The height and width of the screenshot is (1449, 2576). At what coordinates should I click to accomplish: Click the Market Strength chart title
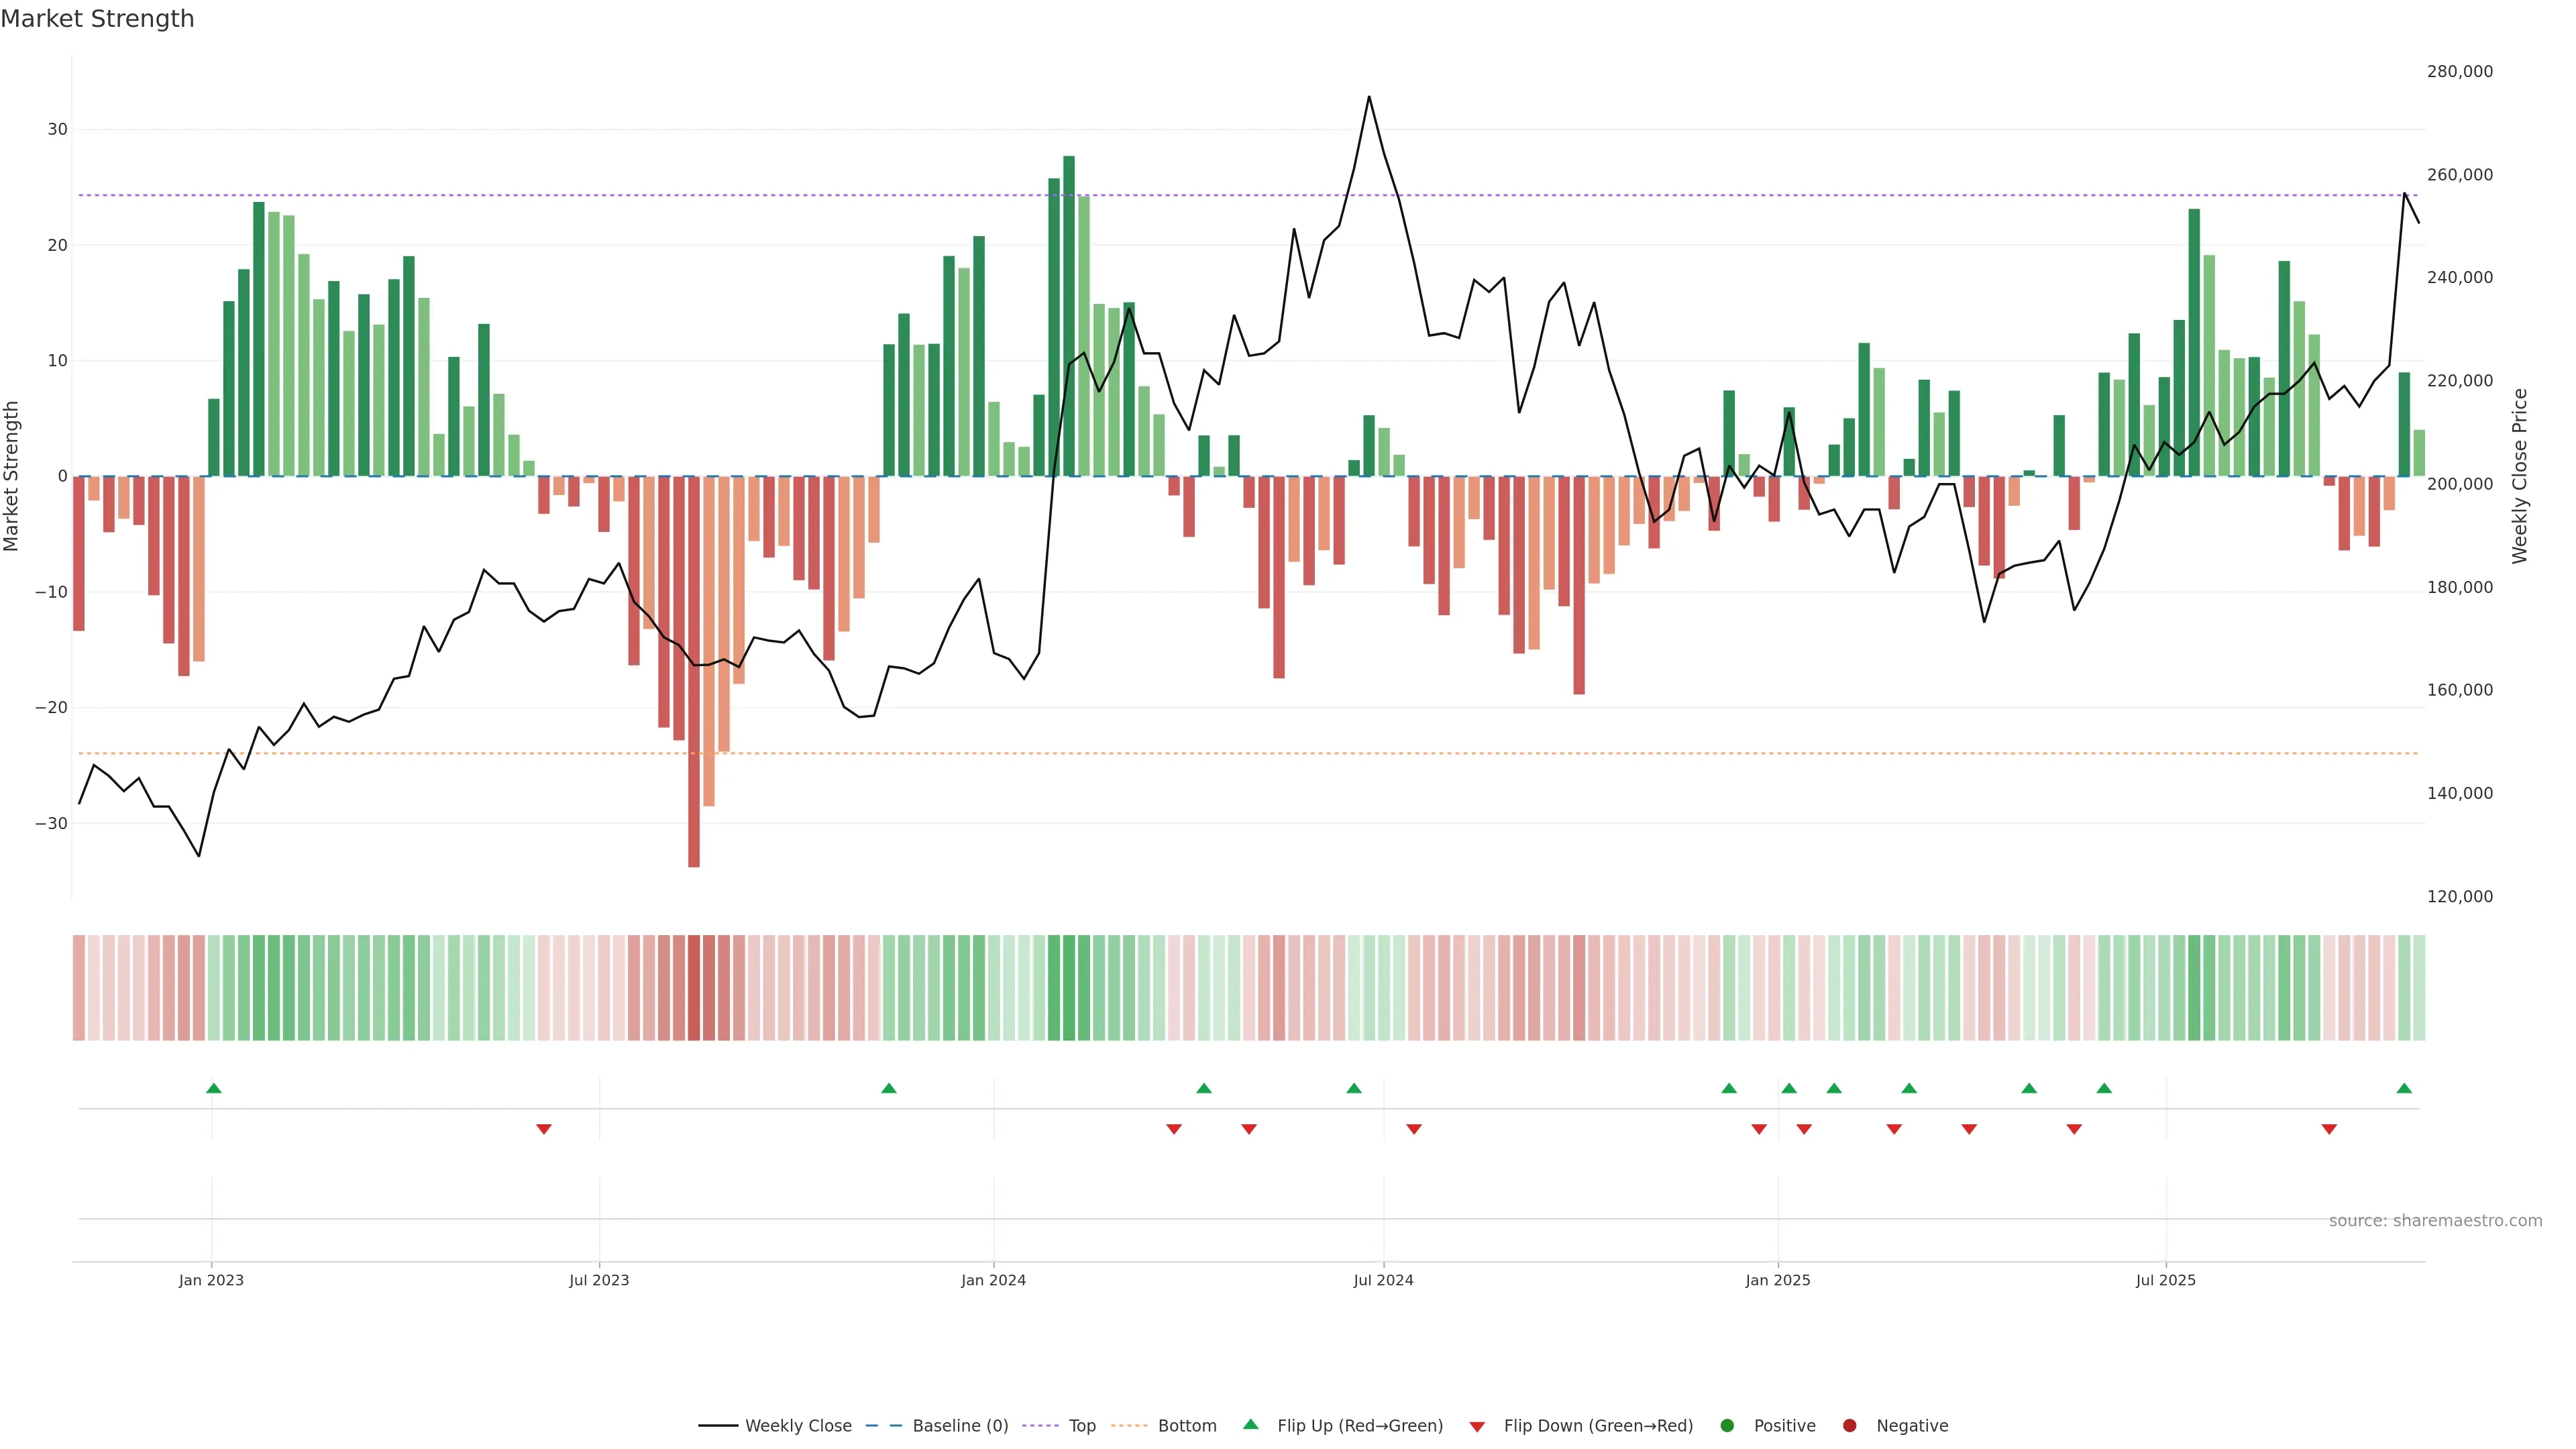[97, 19]
